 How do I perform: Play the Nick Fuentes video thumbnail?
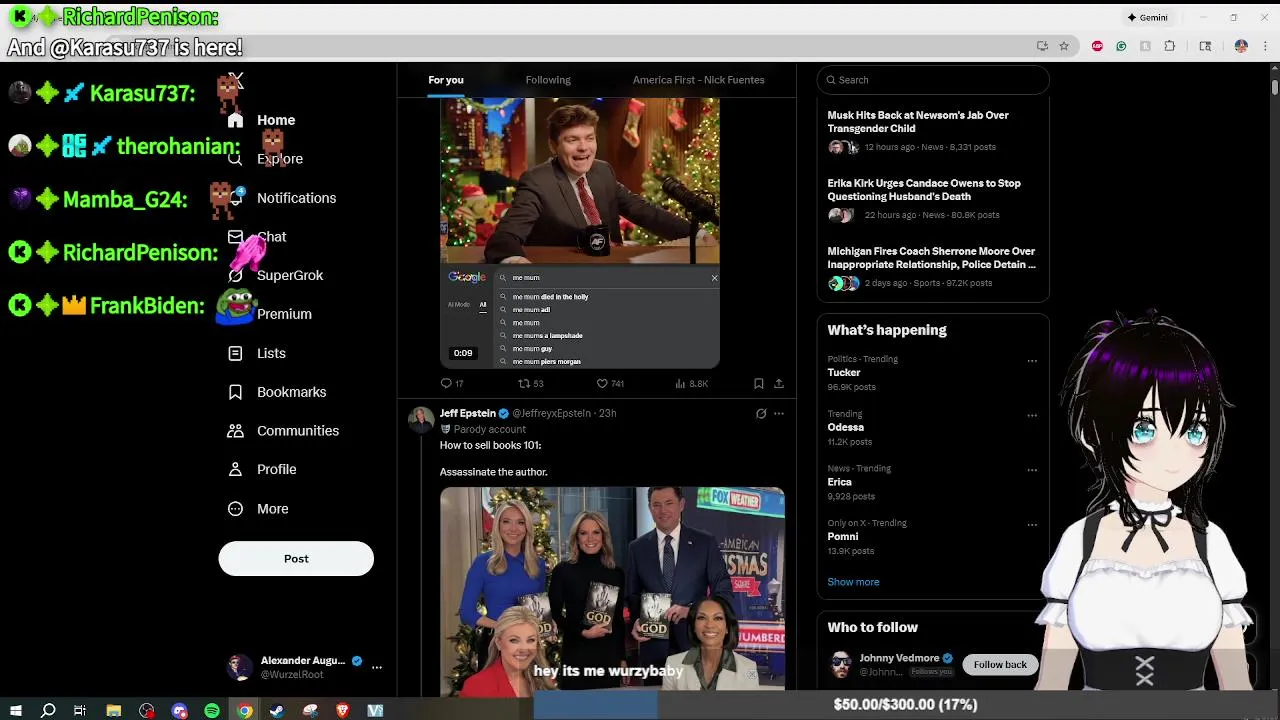[x=580, y=233]
